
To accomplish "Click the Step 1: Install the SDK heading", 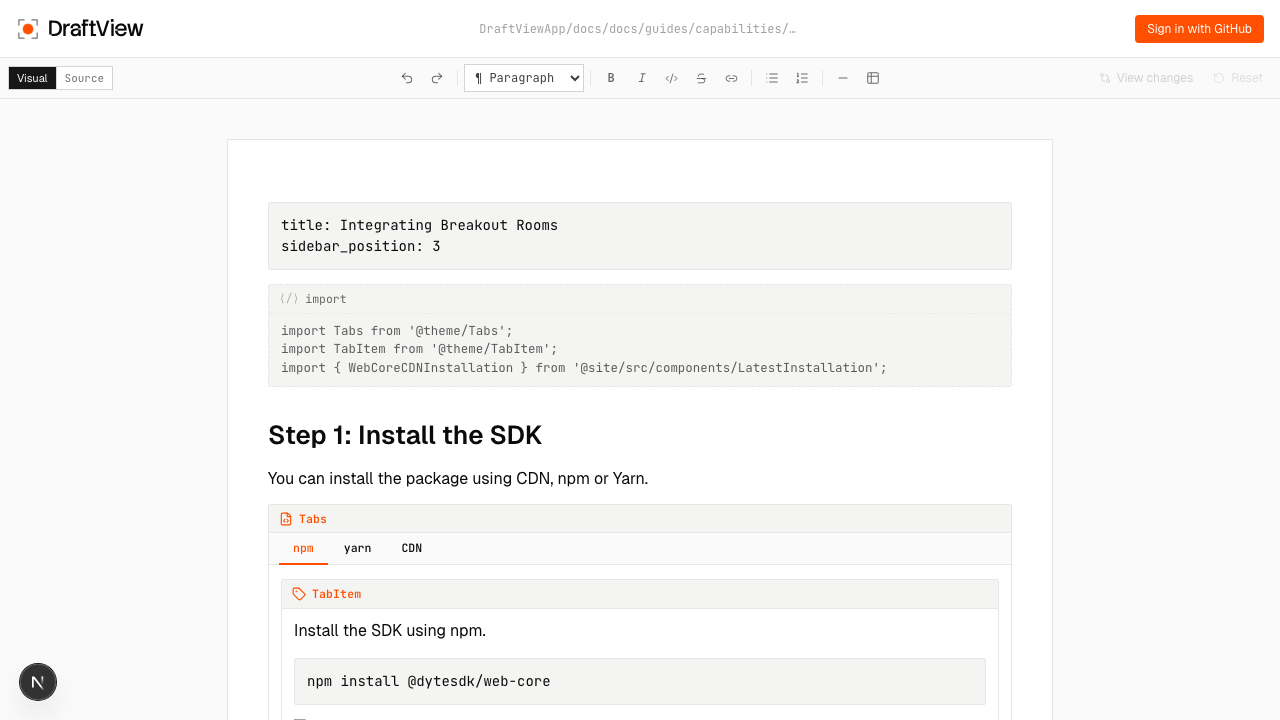I will [x=405, y=435].
